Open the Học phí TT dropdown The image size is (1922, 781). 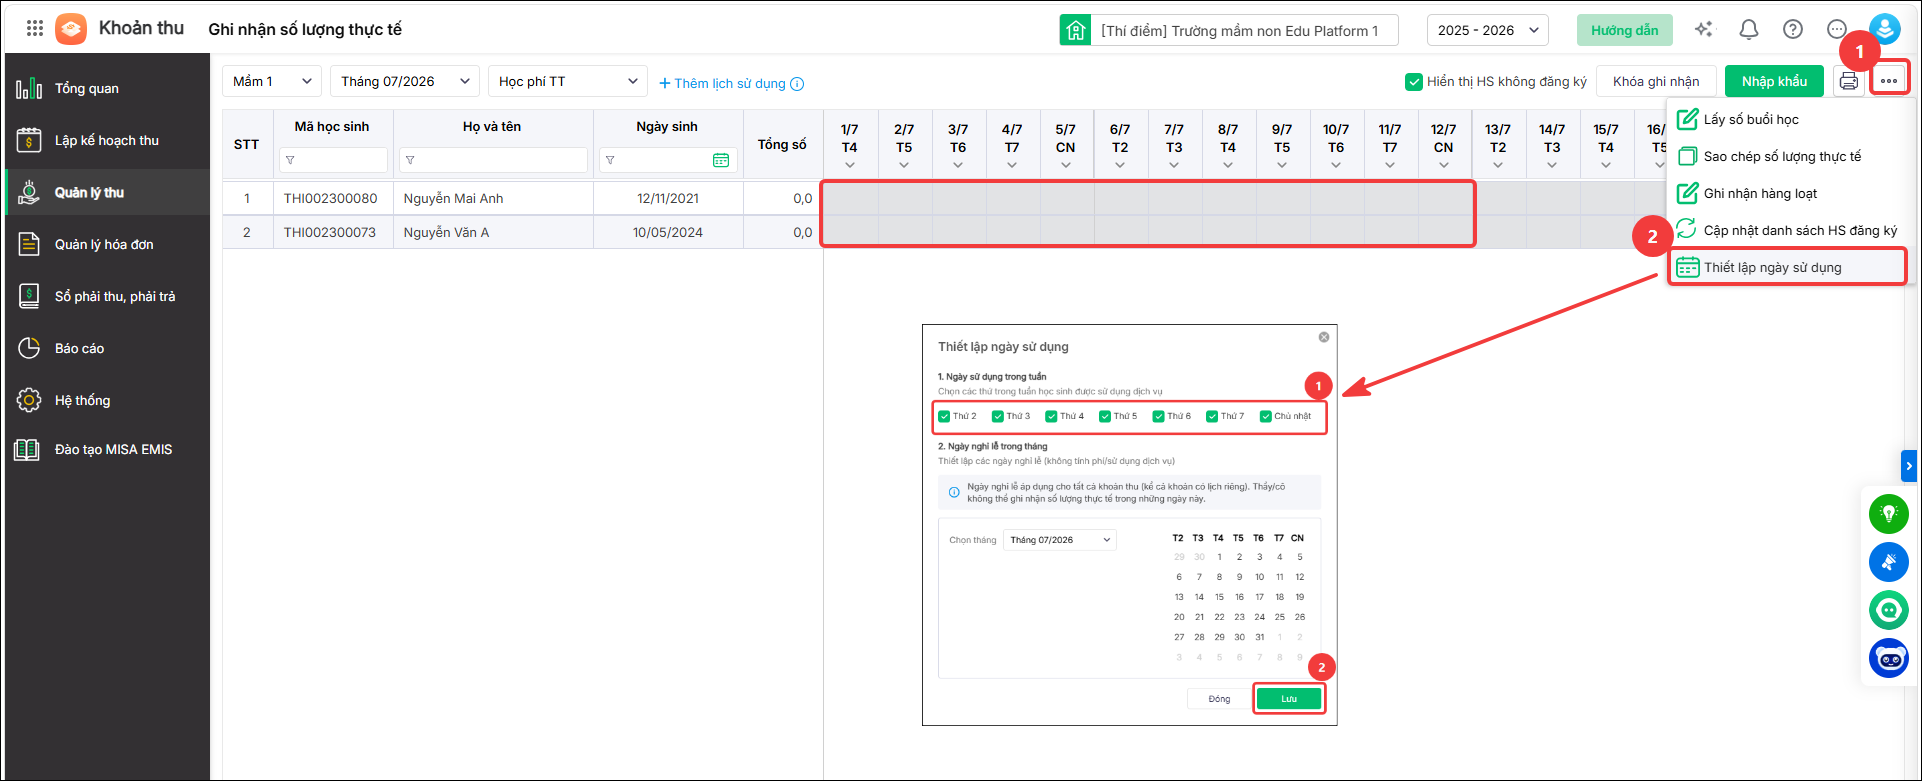tap(568, 81)
